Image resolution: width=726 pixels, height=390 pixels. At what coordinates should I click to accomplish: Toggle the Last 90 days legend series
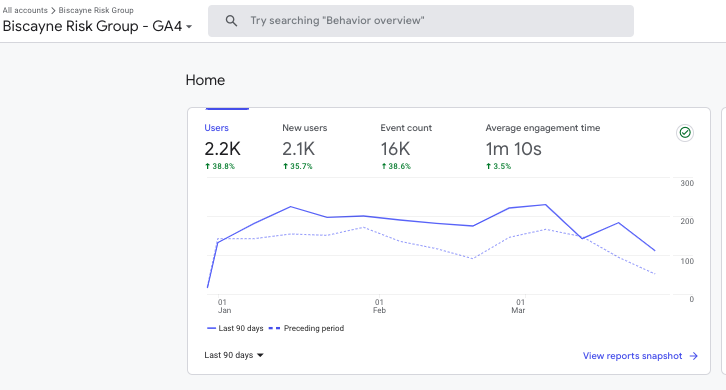click(x=235, y=328)
